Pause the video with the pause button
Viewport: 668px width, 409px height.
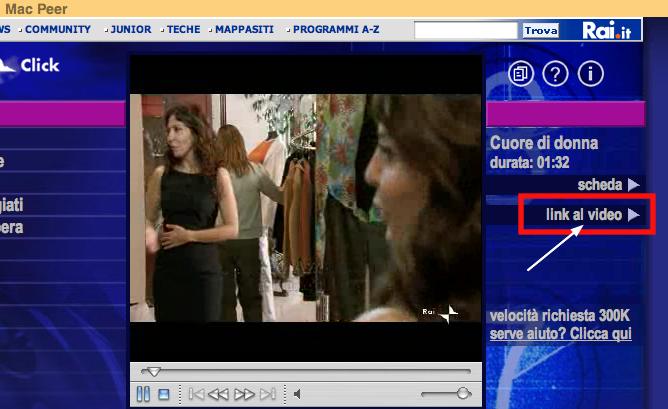tap(143, 394)
